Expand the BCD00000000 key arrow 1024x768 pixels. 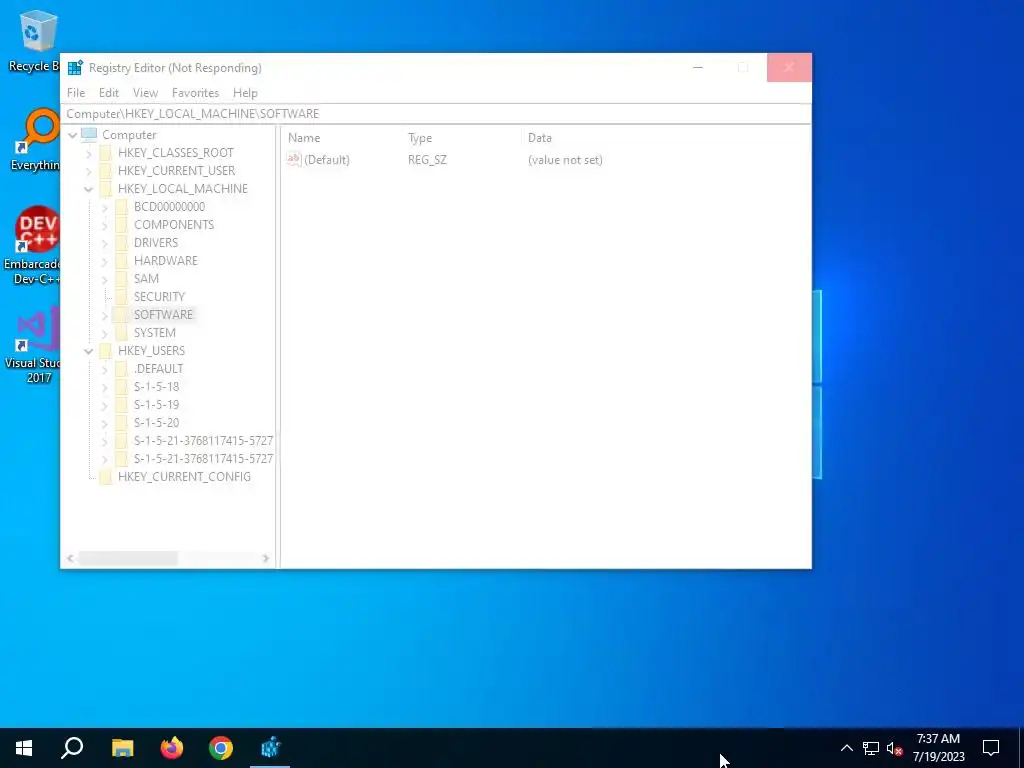pyautogui.click(x=104, y=207)
